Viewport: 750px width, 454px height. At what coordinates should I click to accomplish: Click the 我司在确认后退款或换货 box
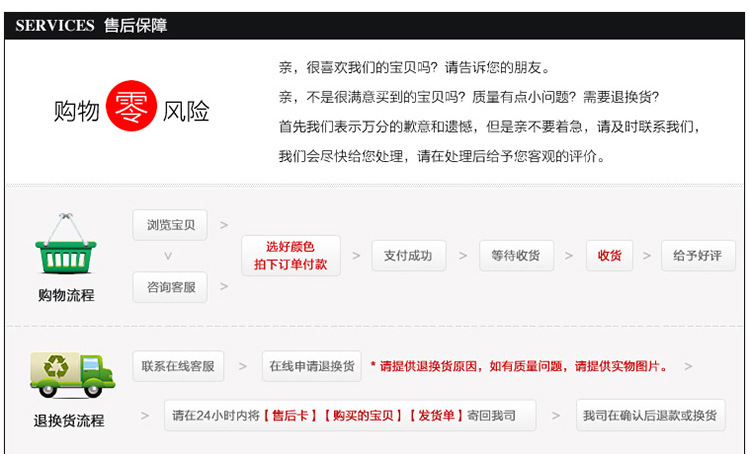[651, 415]
